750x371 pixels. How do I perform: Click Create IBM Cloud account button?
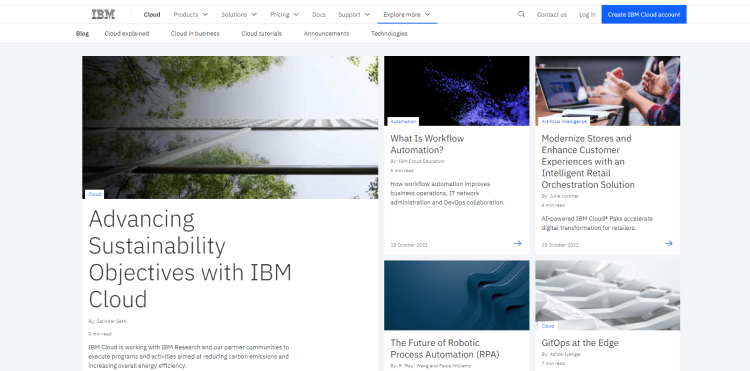pyautogui.click(x=644, y=14)
